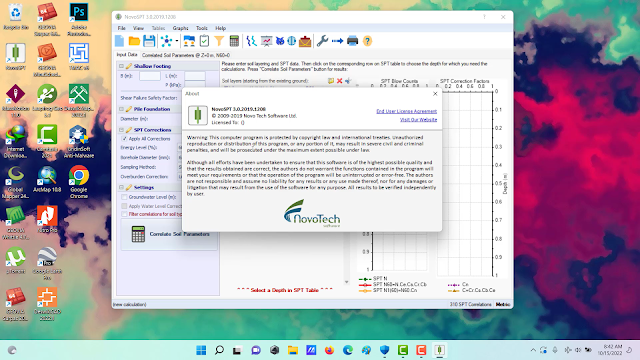Viewport: 640px width, 360px height.
Task: Open Microsoft Edge from taskbar
Action: pyautogui.click(x=348, y=350)
